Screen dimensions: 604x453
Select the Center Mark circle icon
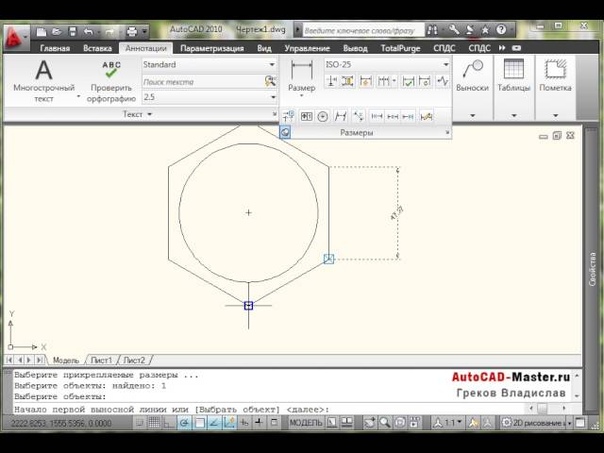click(x=323, y=116)
